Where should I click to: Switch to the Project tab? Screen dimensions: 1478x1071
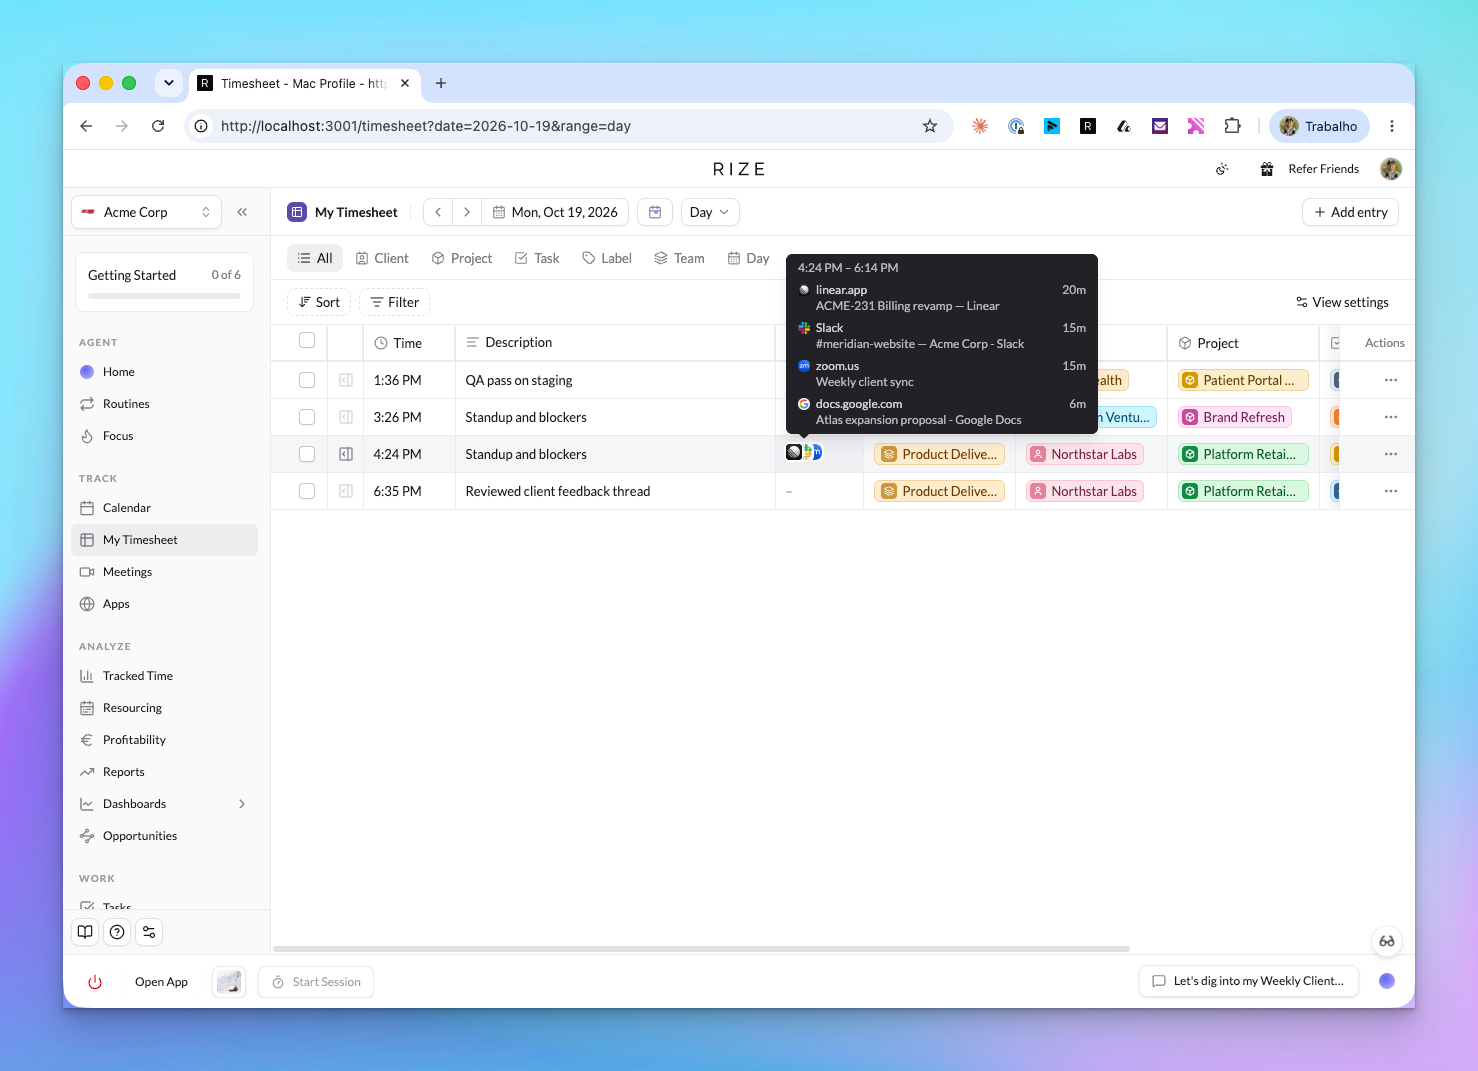coord(462,258)
